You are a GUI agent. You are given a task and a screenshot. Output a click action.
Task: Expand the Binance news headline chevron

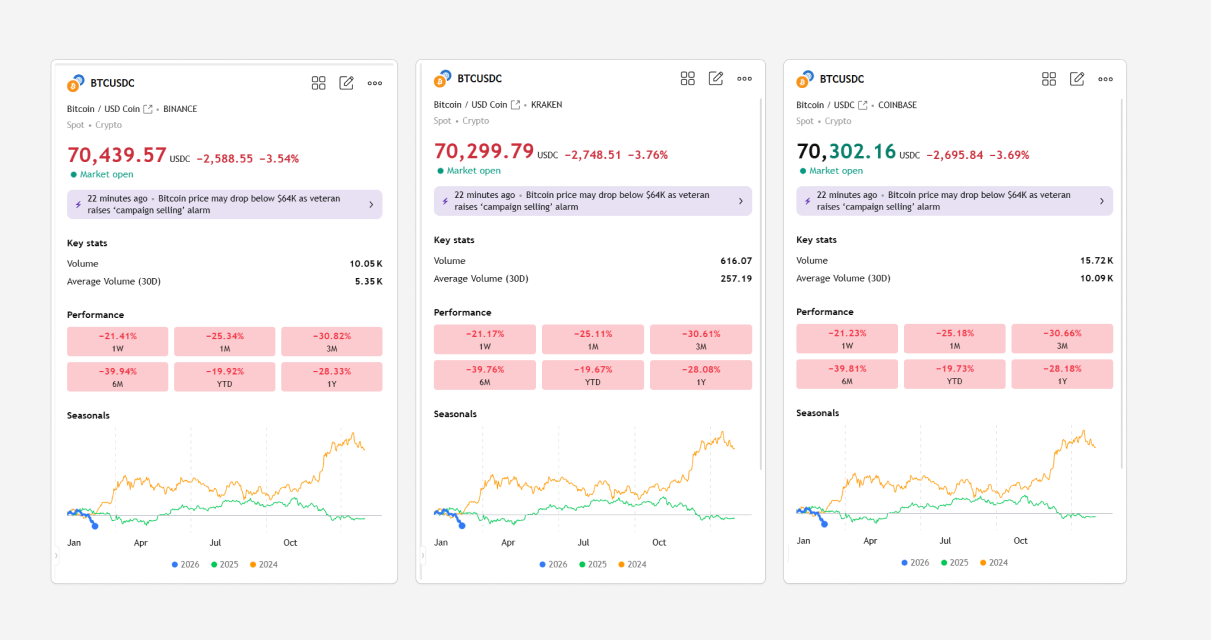[371, 204]
